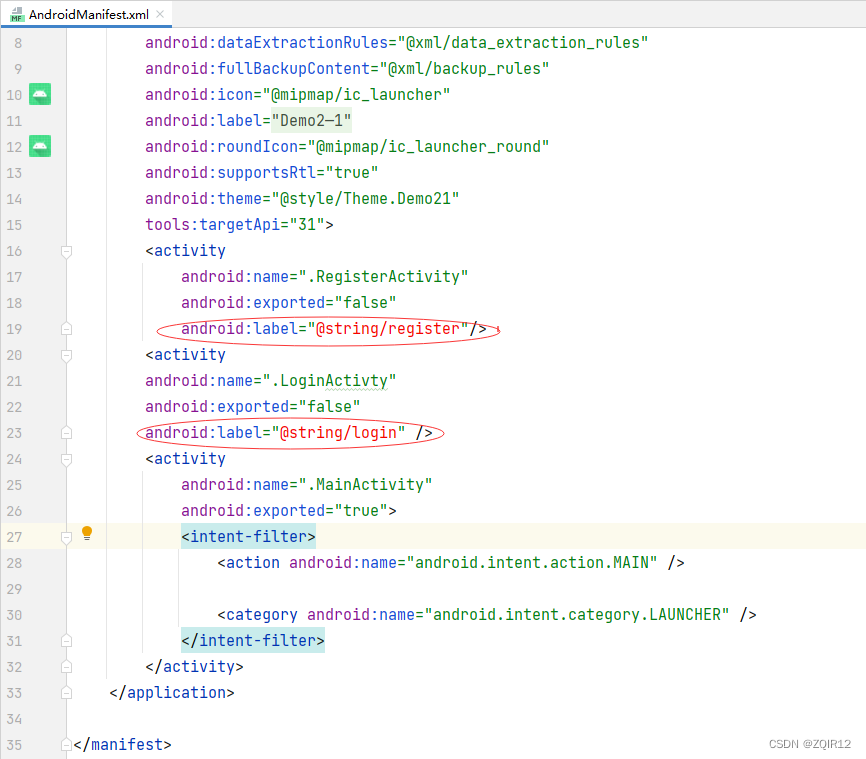Click "@mipmap/ic_launcher_round" value
The height and width of the screenshot is (759, 866).
pyautogui.click(x=428, y=146)
